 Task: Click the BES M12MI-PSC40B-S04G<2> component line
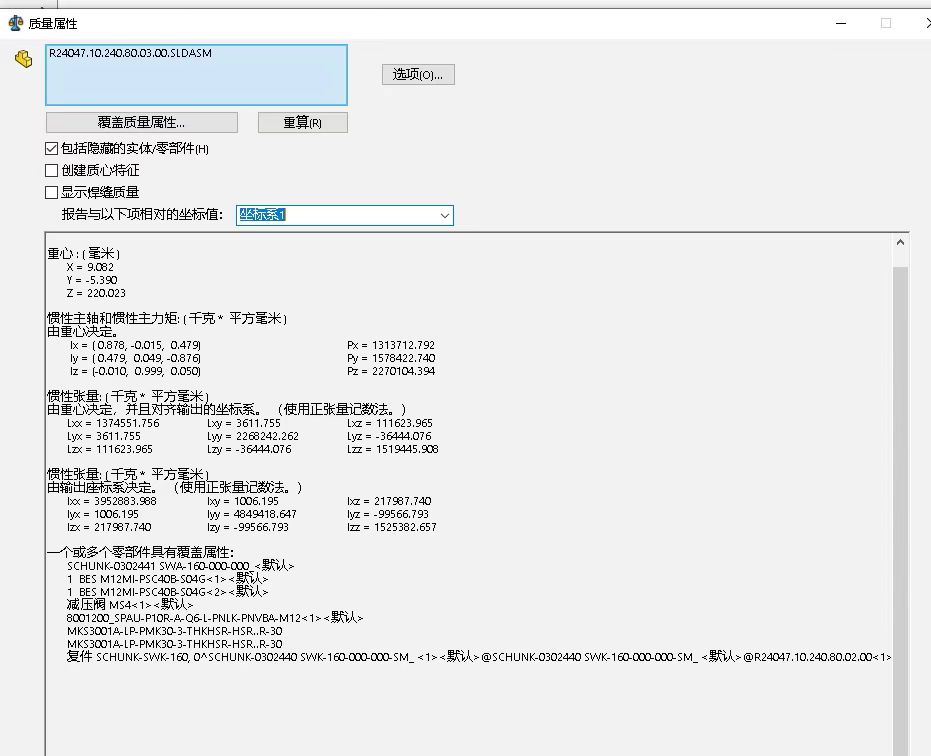click(x=167, y=592)
